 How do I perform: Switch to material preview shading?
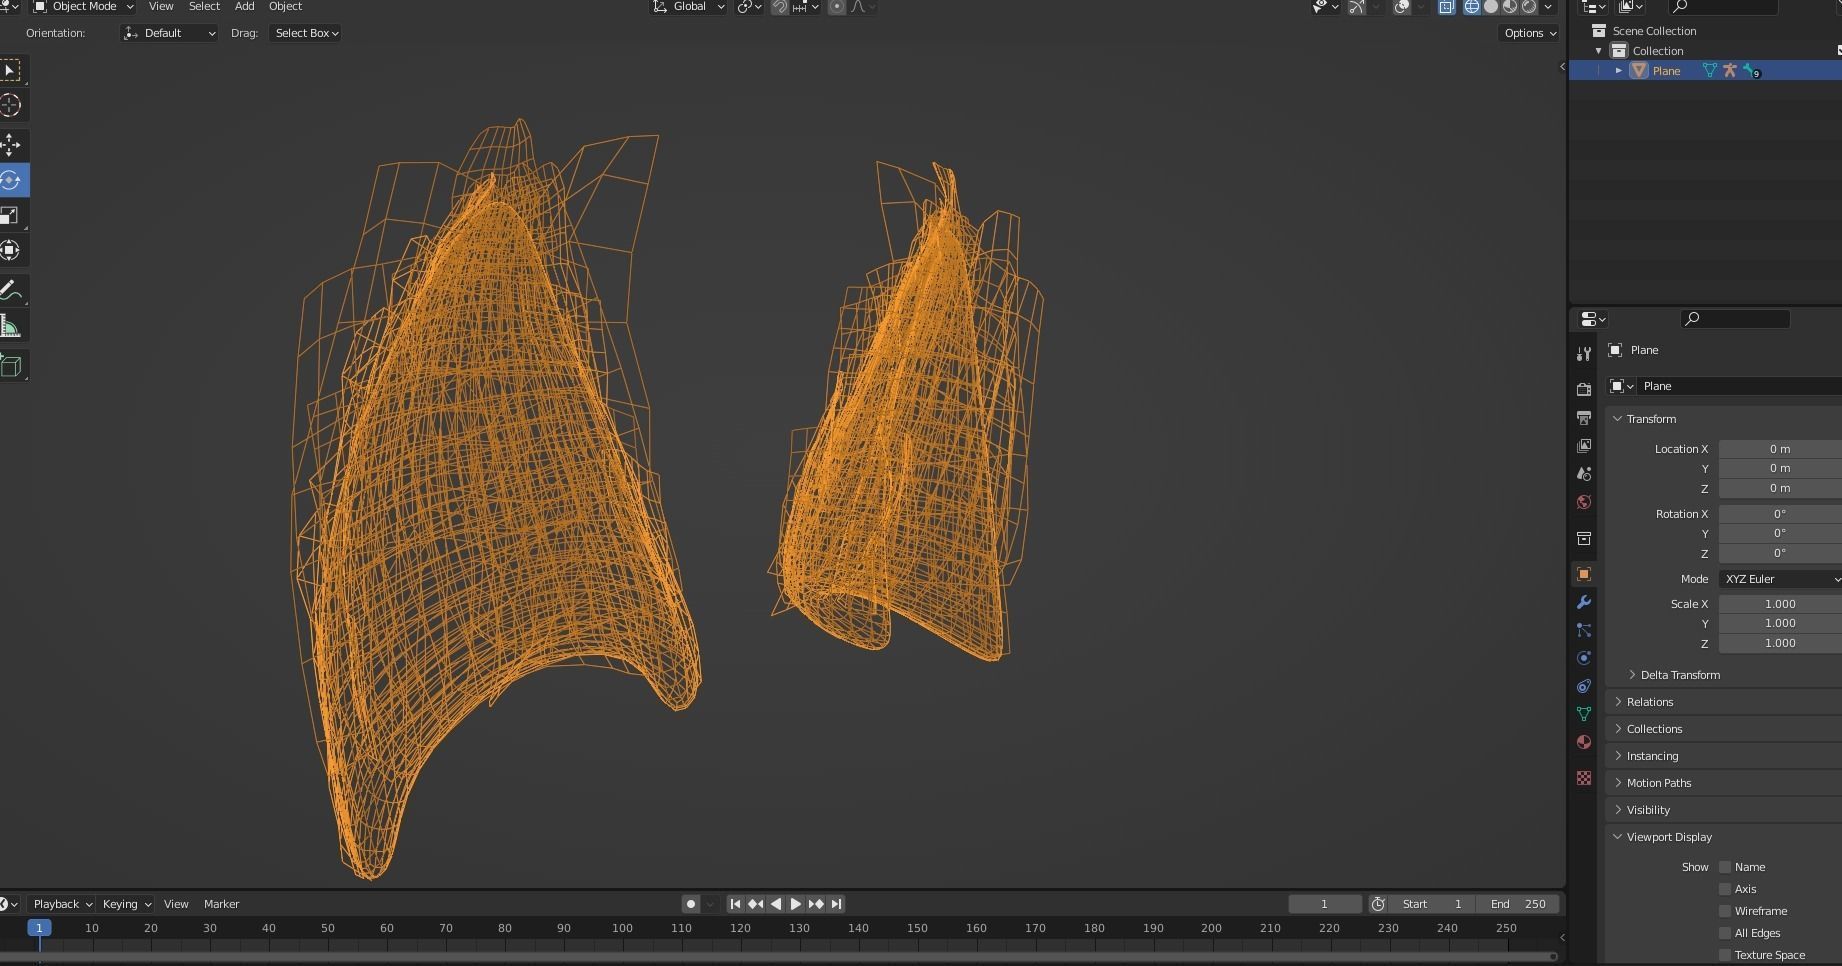click(1510, 7)
